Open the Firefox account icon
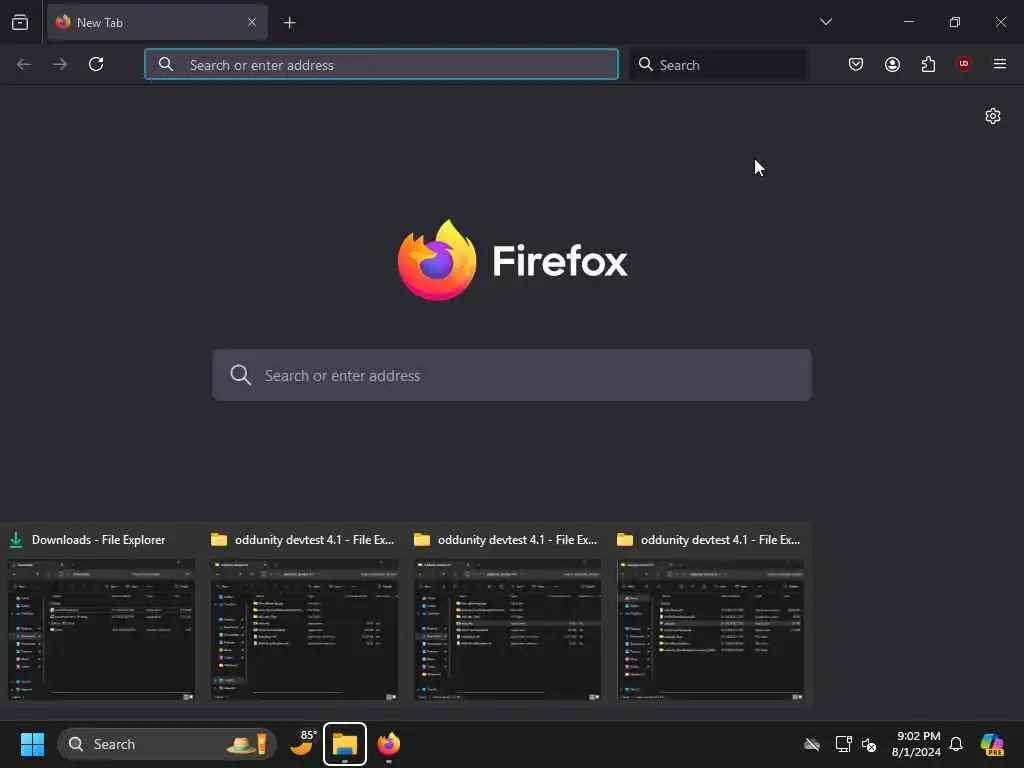 [x=892, y=64]
